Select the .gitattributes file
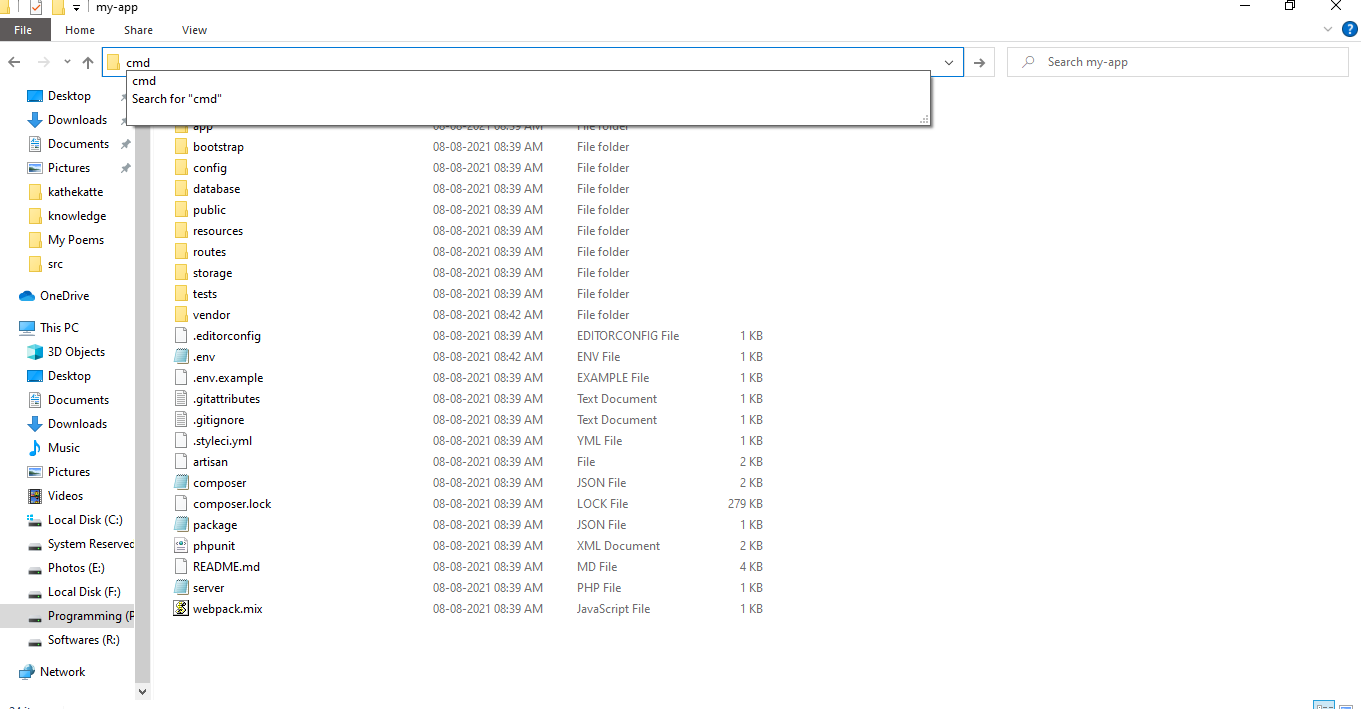Screen dimensions: 1361x709 [x=226, y=399]
